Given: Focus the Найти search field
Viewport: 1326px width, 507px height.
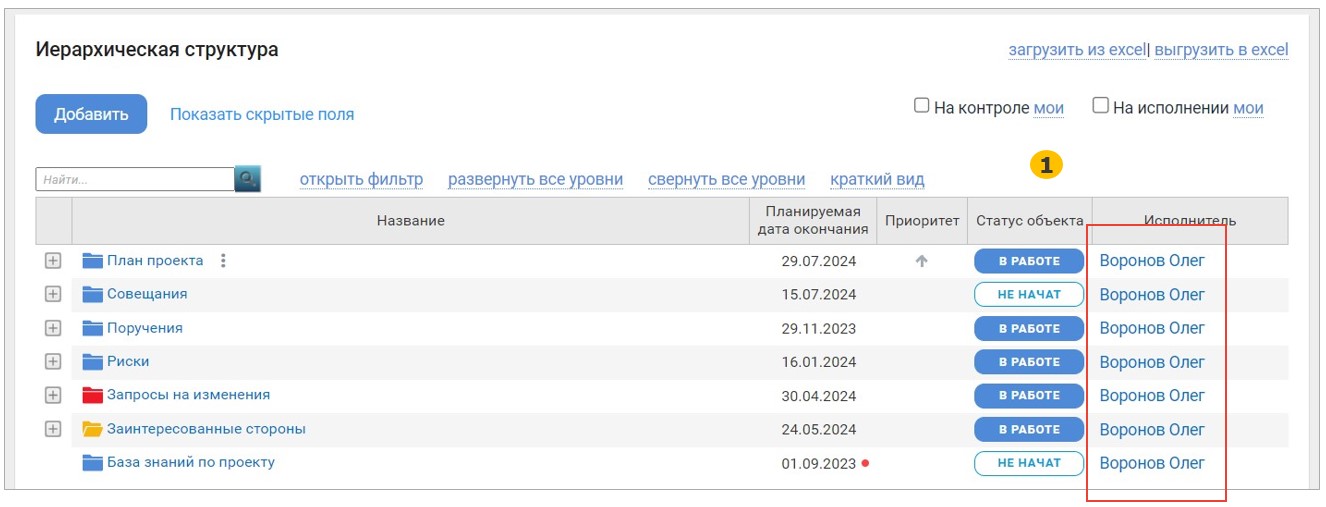Looking at the screenshot, I should pyautogui.click(x=135, y=180).
